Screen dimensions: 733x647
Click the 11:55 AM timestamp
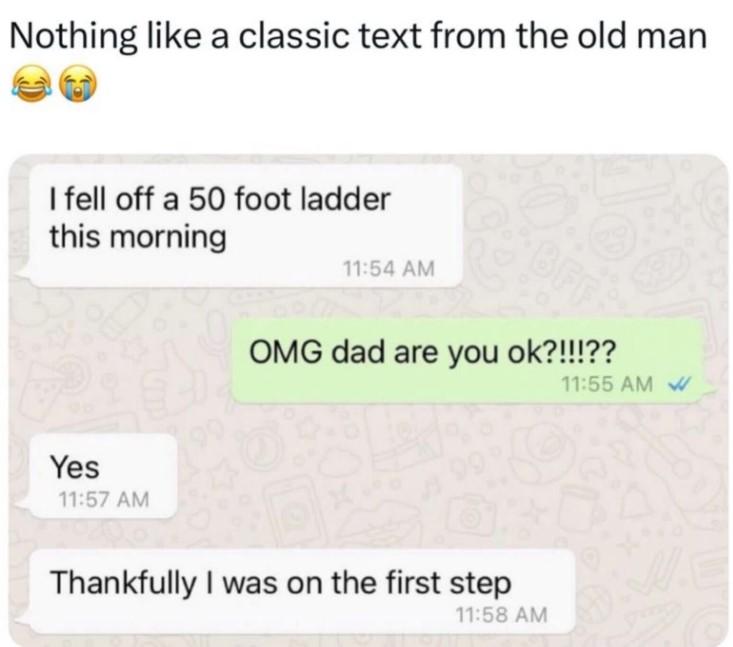click(607, 384)
